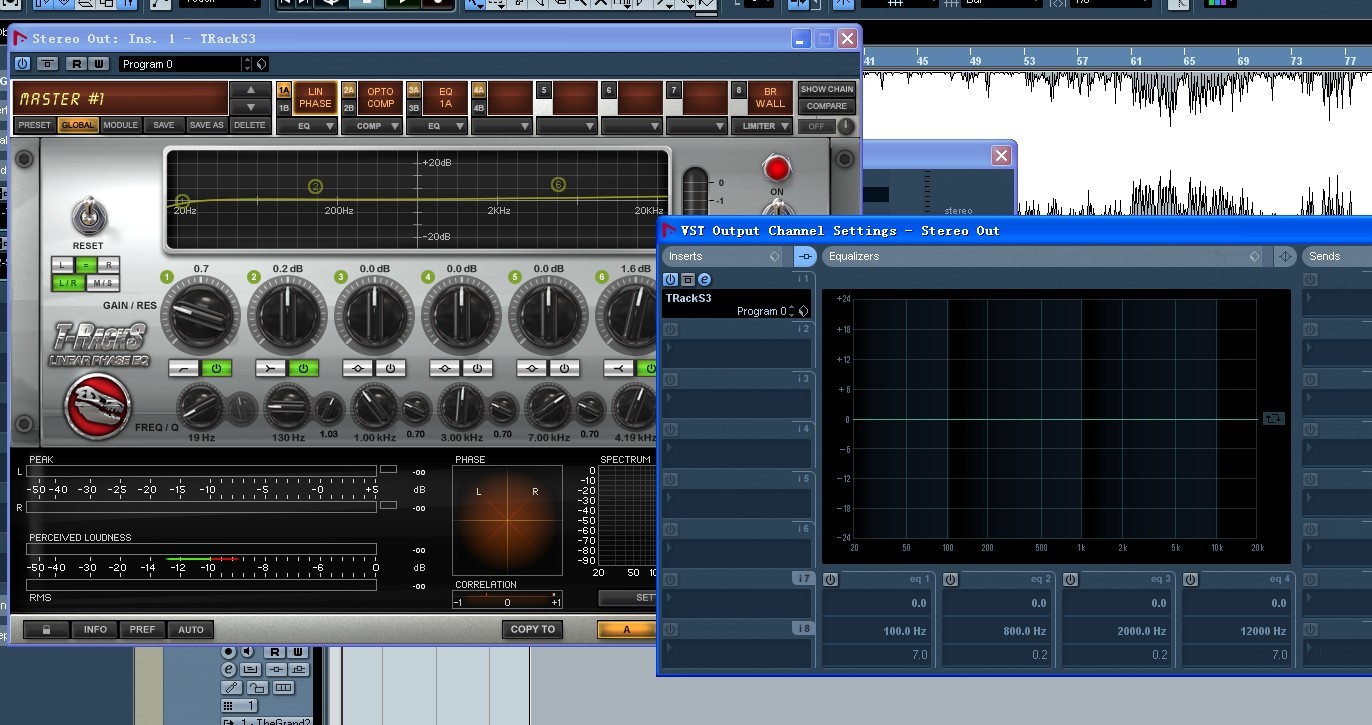Screen dimensions: 1372x725
Task: Select chain slot 3B
Action: [x=414, y=108]
